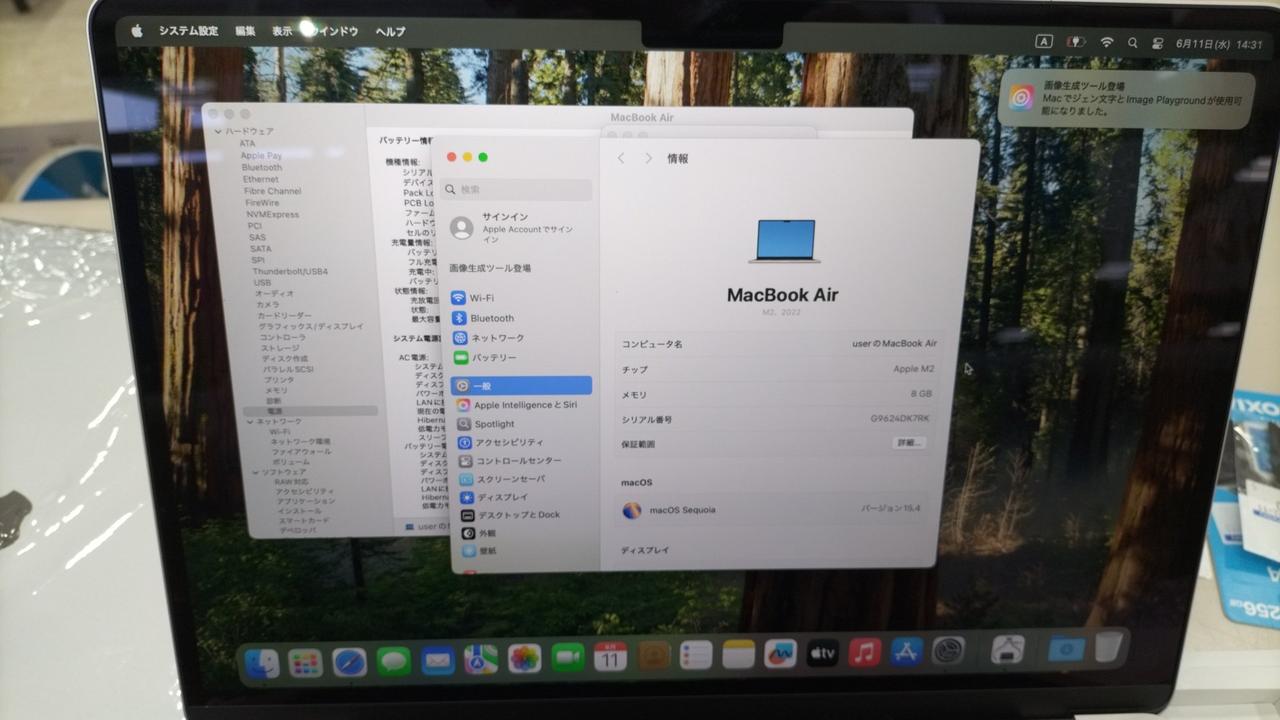Viewport: 1280px width, 720px height.
Task: Open Apple Intelligence と Siri settings
Action: coord(524,405)
